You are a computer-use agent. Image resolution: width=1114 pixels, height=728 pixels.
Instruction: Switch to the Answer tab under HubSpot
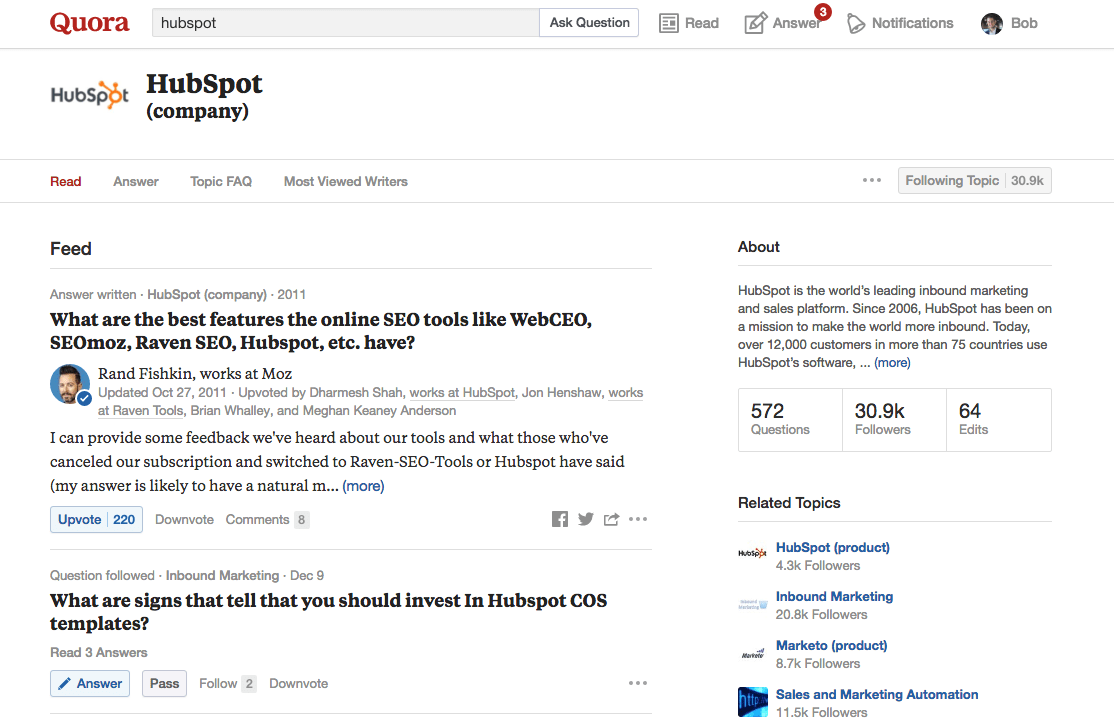click(136, 181)
